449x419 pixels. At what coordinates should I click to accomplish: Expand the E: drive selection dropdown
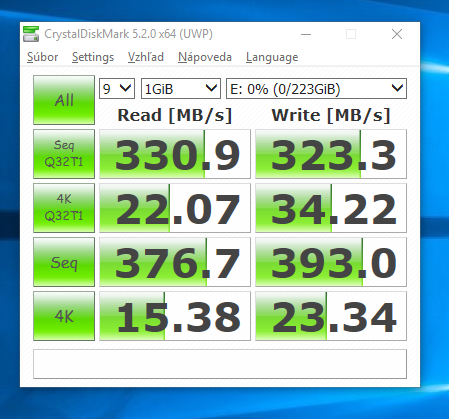(316, 89)
